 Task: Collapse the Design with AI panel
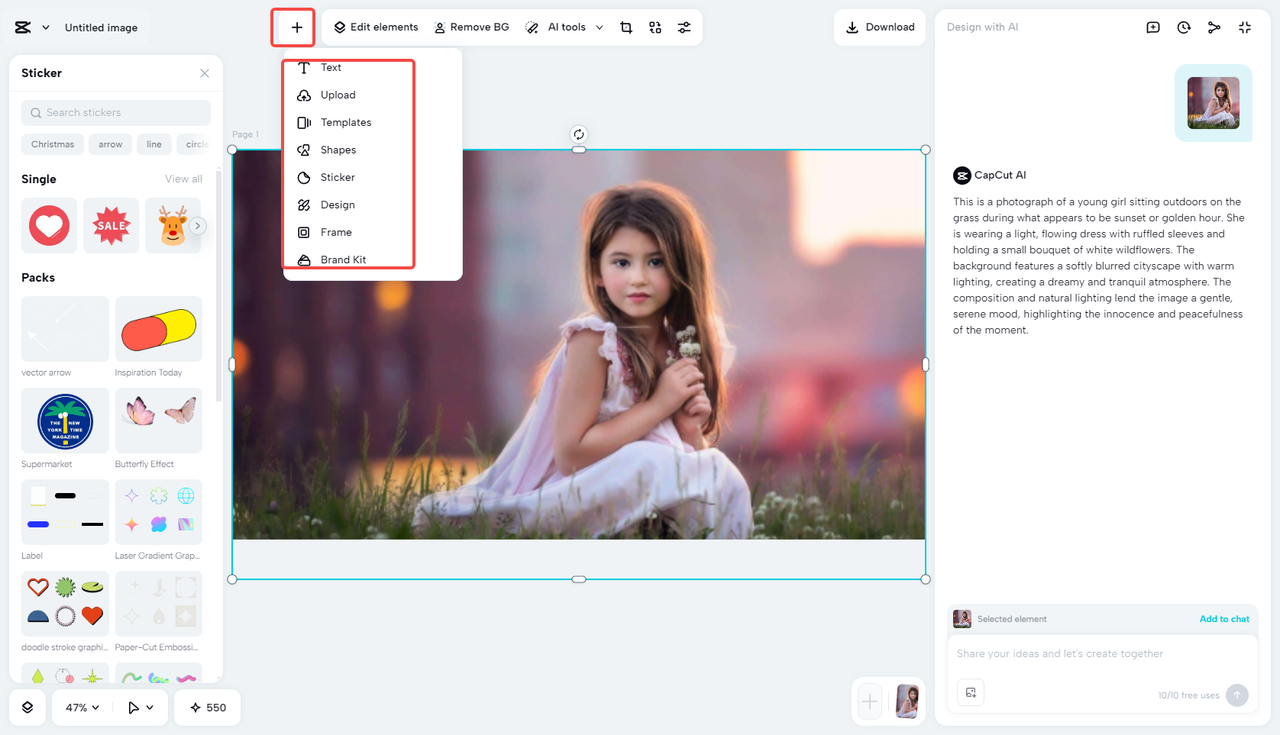point(1245,27)
